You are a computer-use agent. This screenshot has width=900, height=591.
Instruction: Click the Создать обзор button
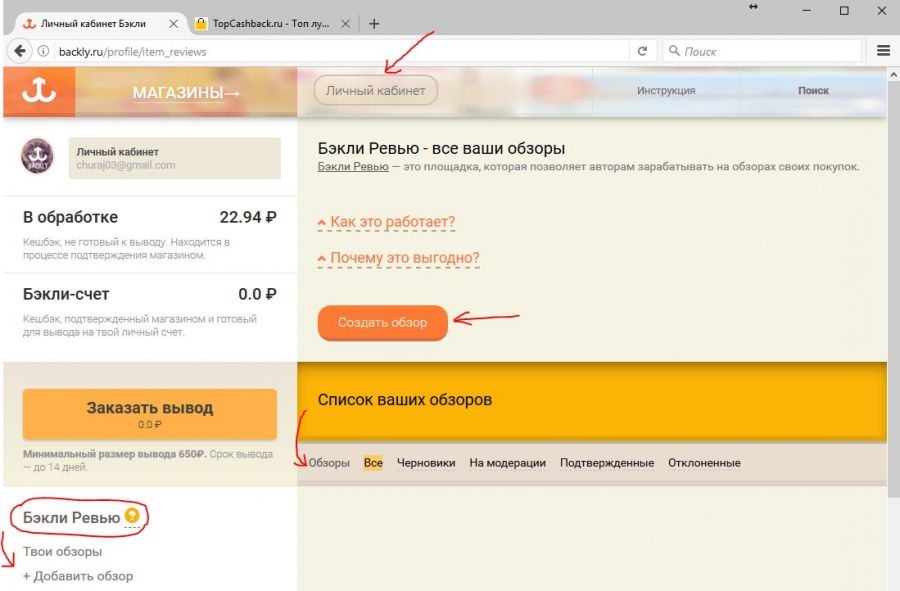pyautogui.click(x=382, y=322)
